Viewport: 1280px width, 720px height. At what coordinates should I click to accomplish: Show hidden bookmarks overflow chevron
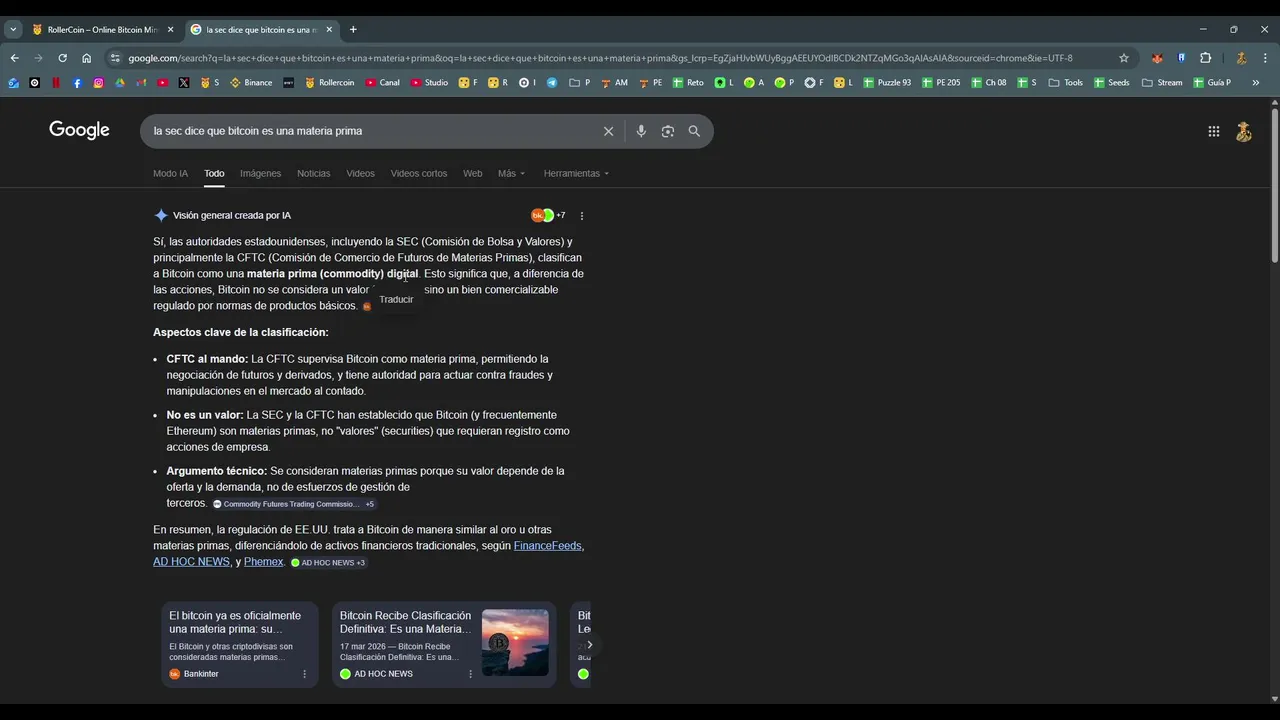(x=1256, y=83)
